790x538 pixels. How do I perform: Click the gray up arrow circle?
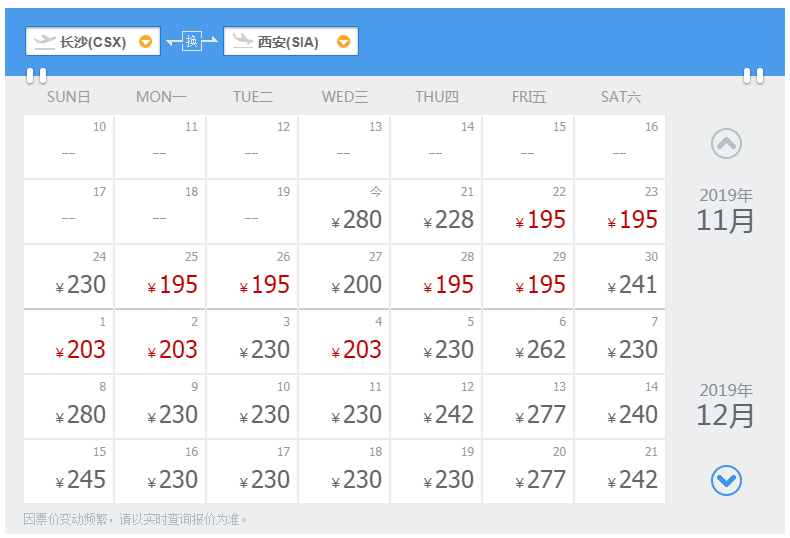726,144
